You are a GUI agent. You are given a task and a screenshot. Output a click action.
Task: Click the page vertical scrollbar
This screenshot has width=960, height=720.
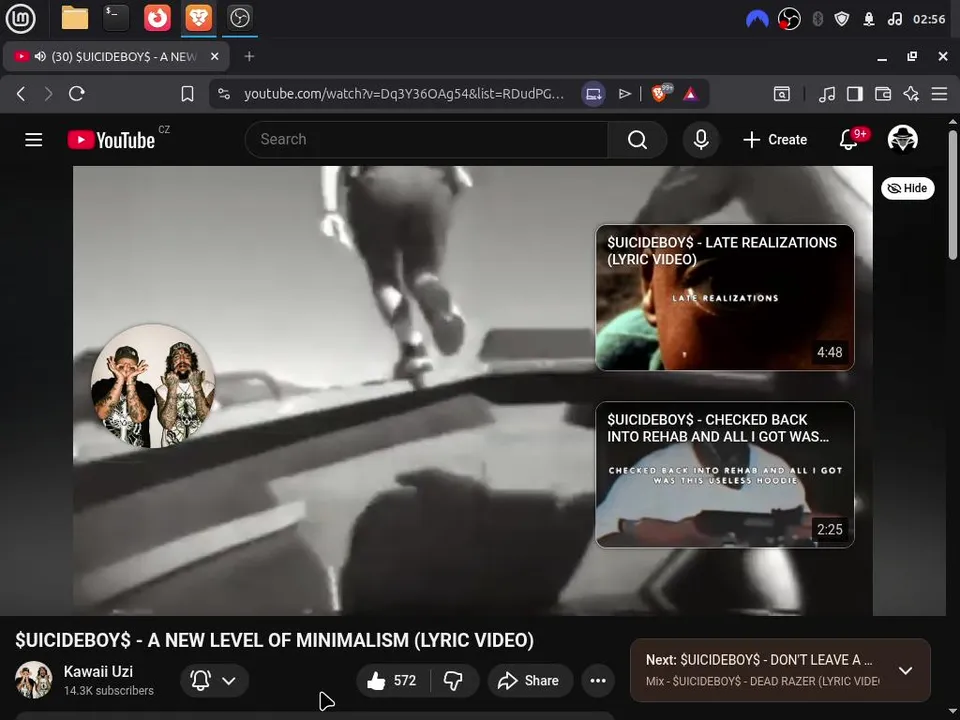pyautogui.click(x=953, y=195)
